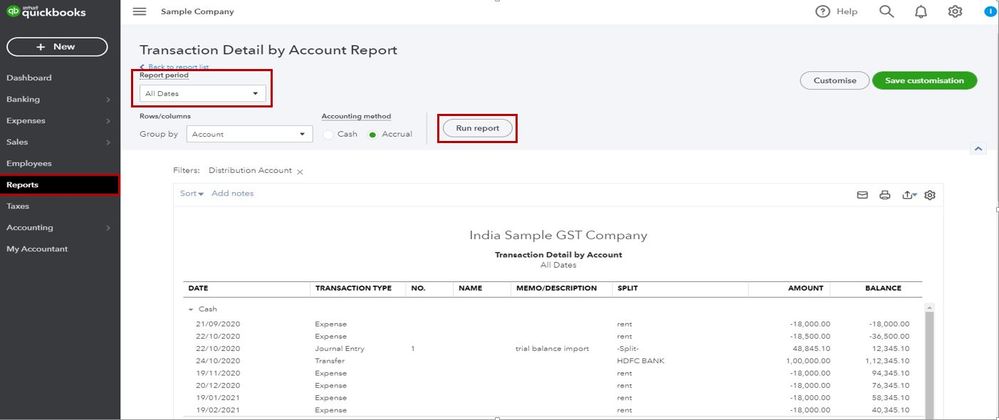Screen dimensions: 999x420
Task: Open the Group by Account dropdown
Action: click(x=250, y=134)
